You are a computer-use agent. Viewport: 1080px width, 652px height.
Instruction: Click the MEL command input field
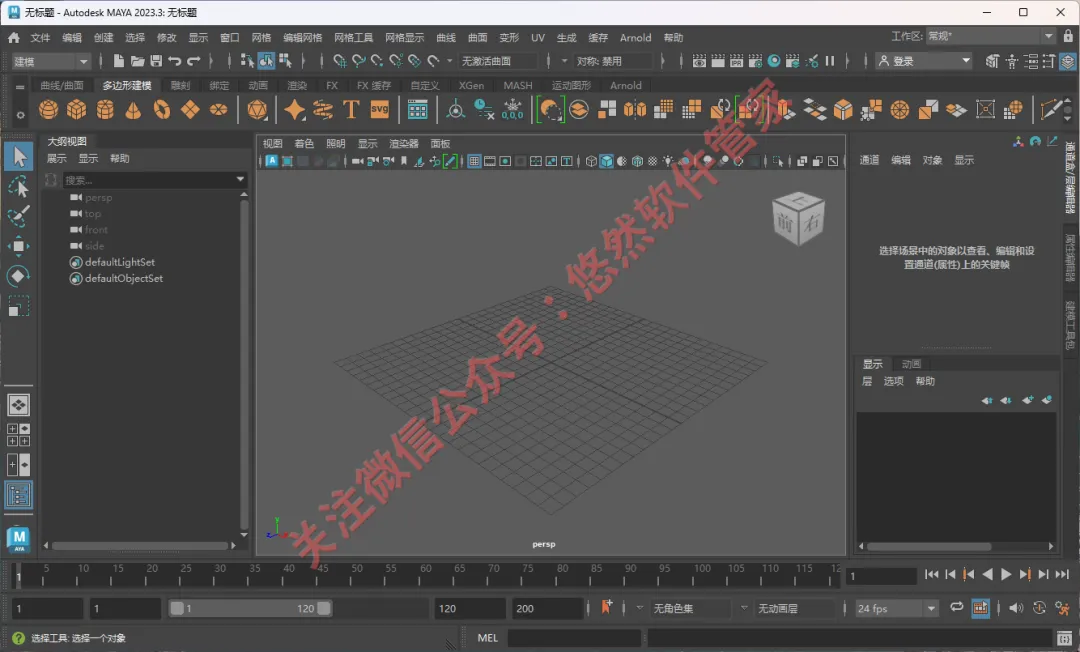574,638
